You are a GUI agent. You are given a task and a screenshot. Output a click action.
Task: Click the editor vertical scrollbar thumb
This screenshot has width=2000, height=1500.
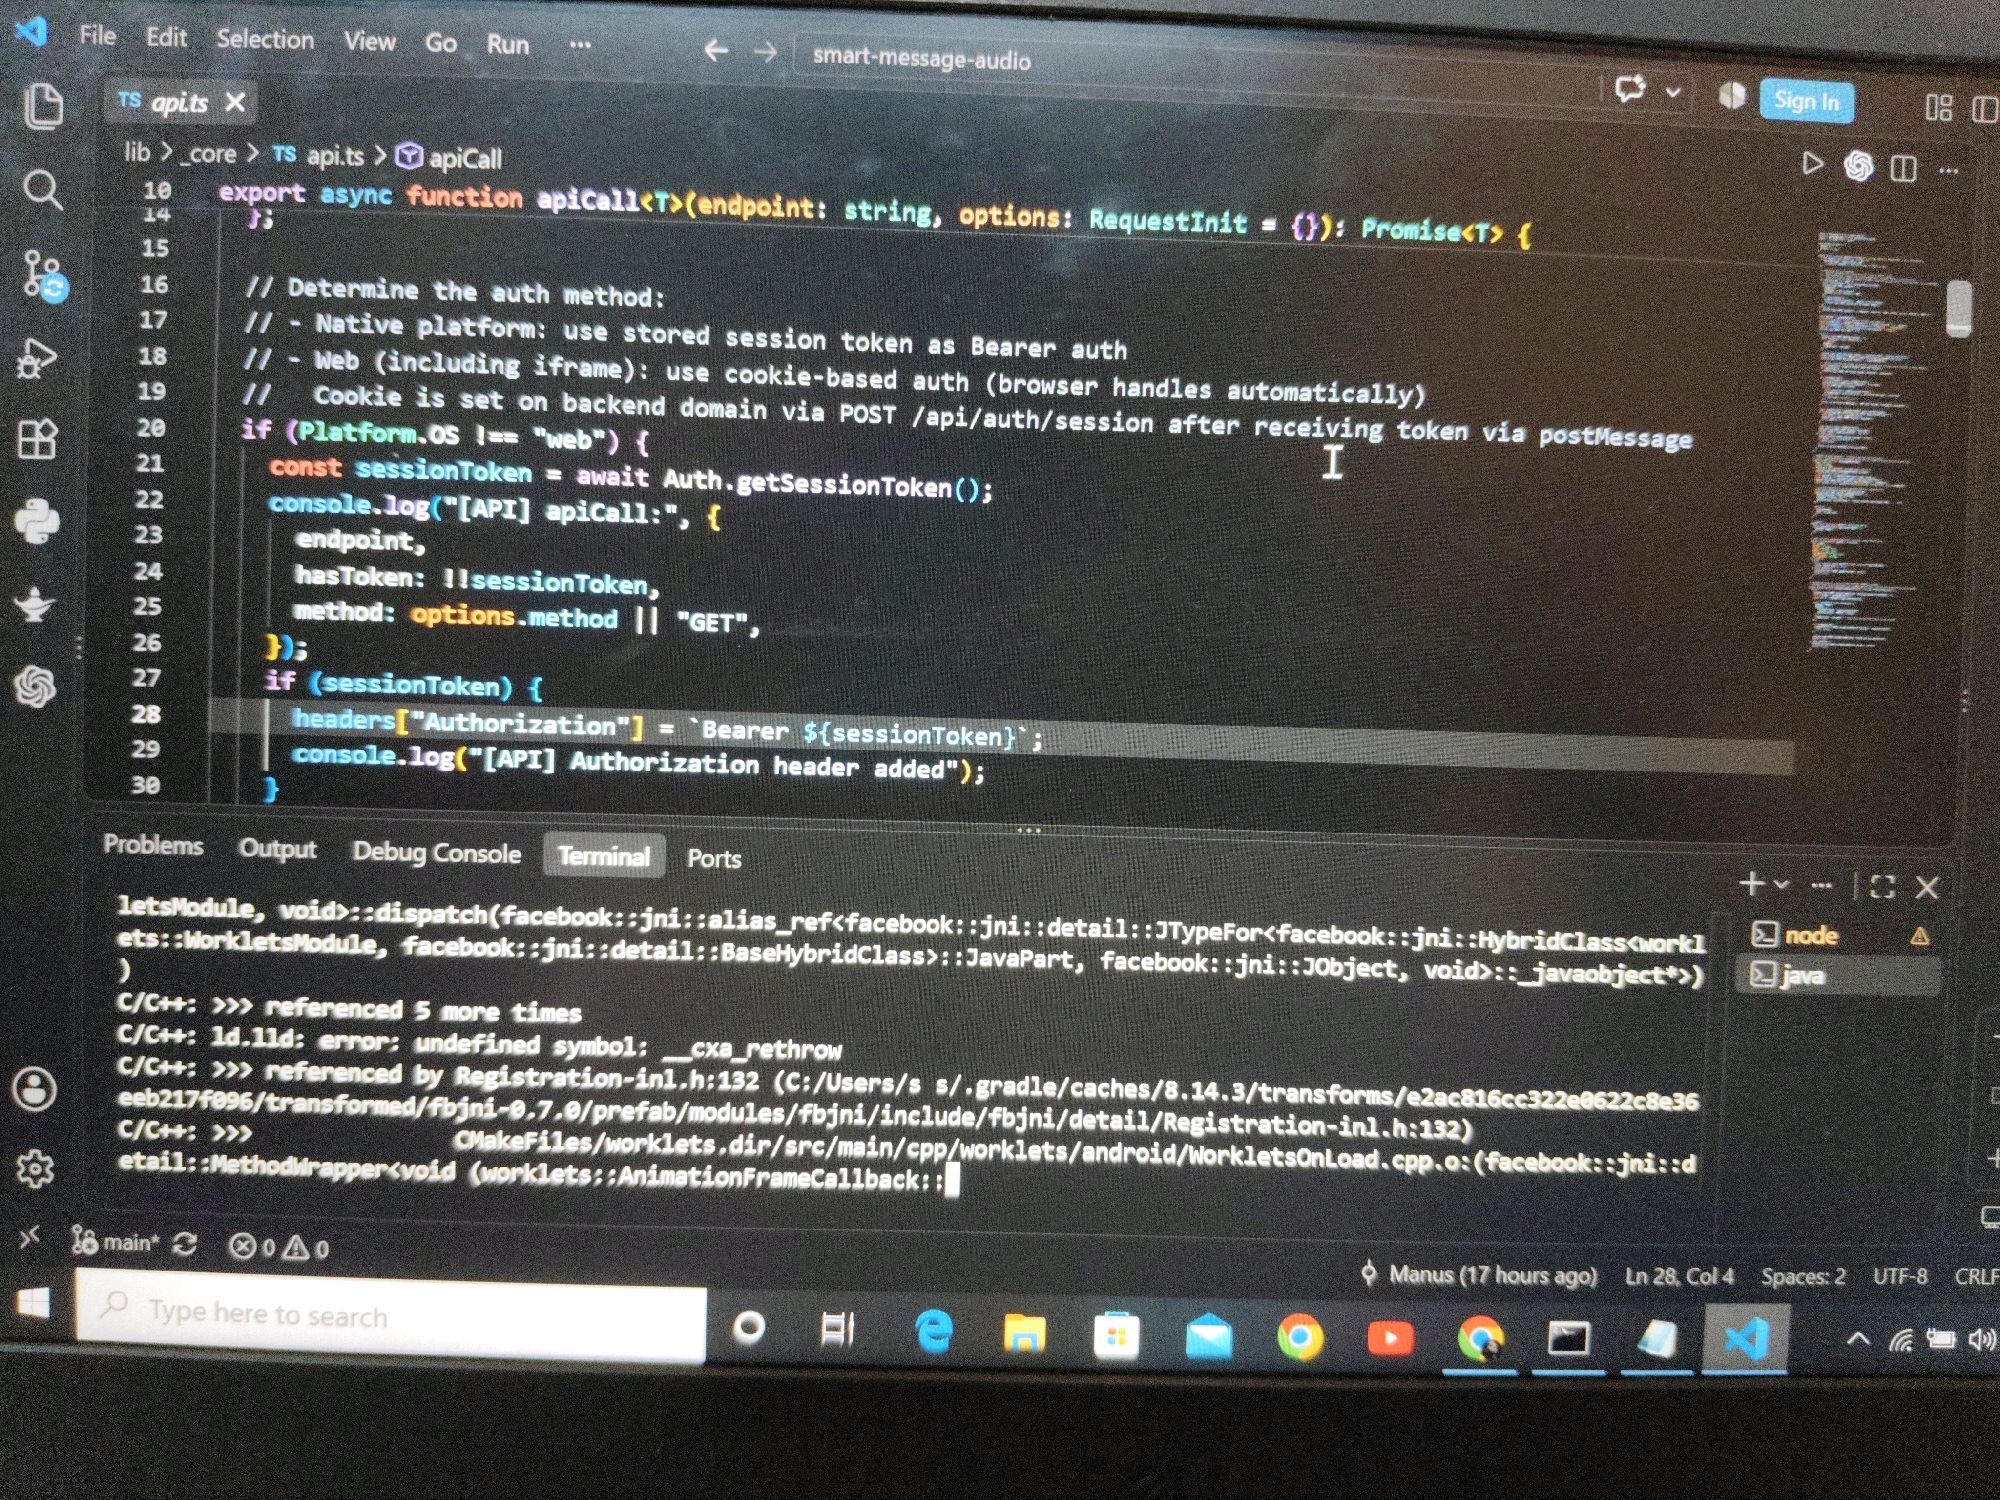pos(1959,309)
